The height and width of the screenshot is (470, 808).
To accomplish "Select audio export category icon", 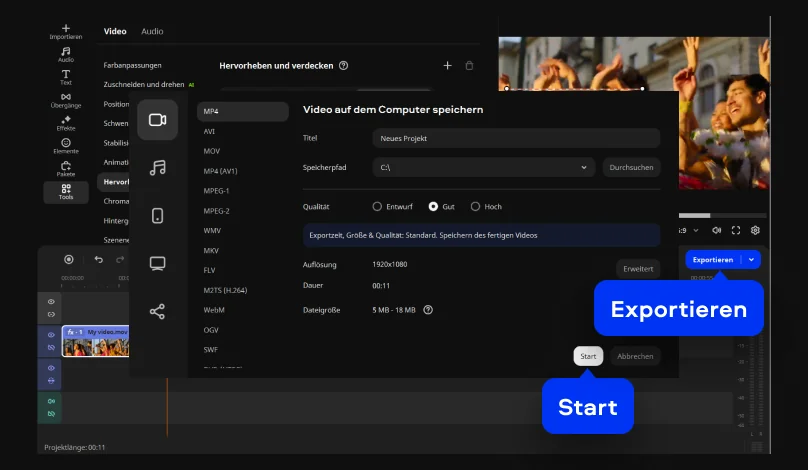I will [157, 167].
